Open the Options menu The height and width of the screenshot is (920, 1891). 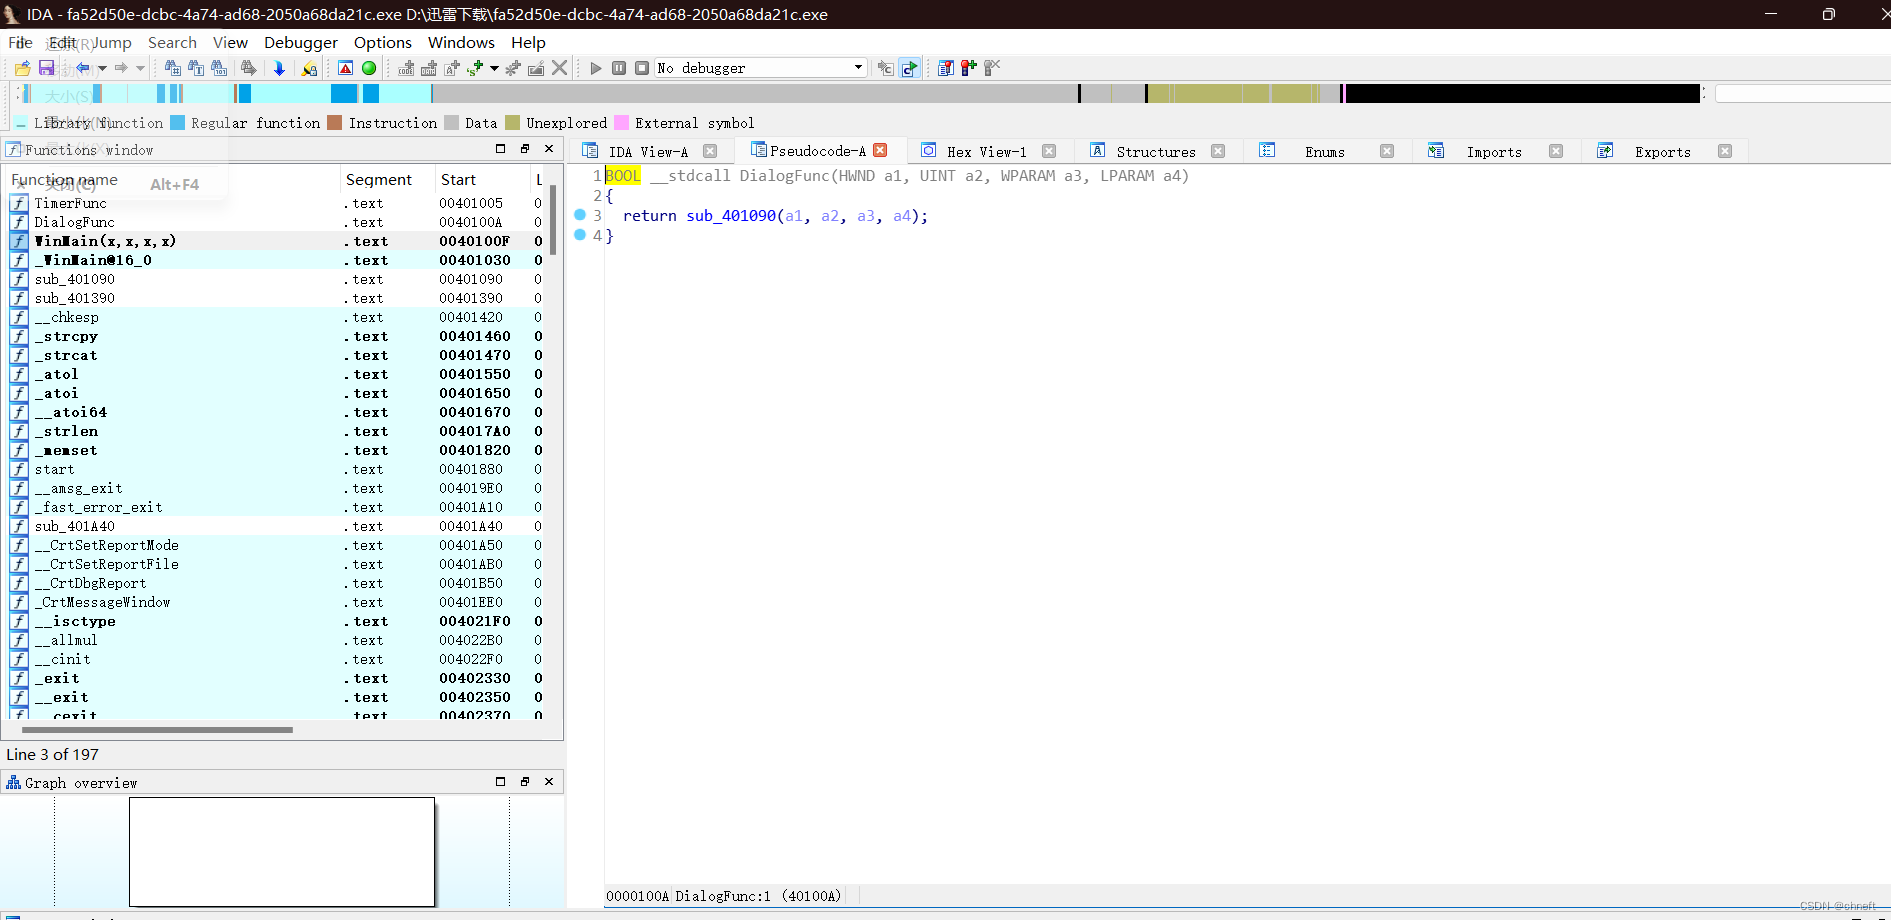(383, 42)
